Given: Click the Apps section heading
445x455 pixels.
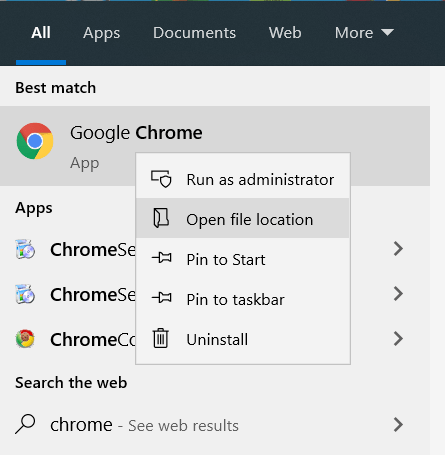Looking at the screenshot, I should pyautogui.click(x=34, y=208).
